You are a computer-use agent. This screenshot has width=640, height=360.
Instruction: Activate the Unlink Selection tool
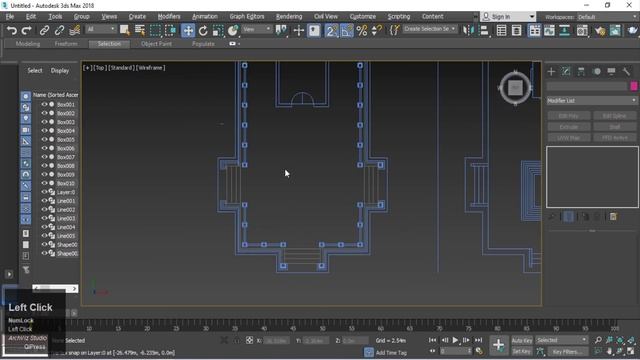pos(59,30)
